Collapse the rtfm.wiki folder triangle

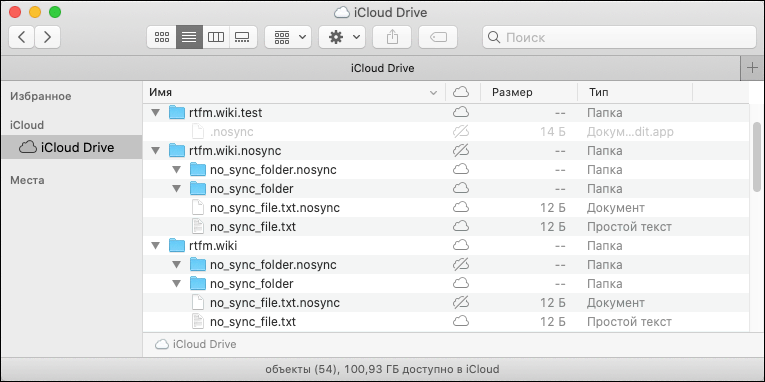(156, 245)
